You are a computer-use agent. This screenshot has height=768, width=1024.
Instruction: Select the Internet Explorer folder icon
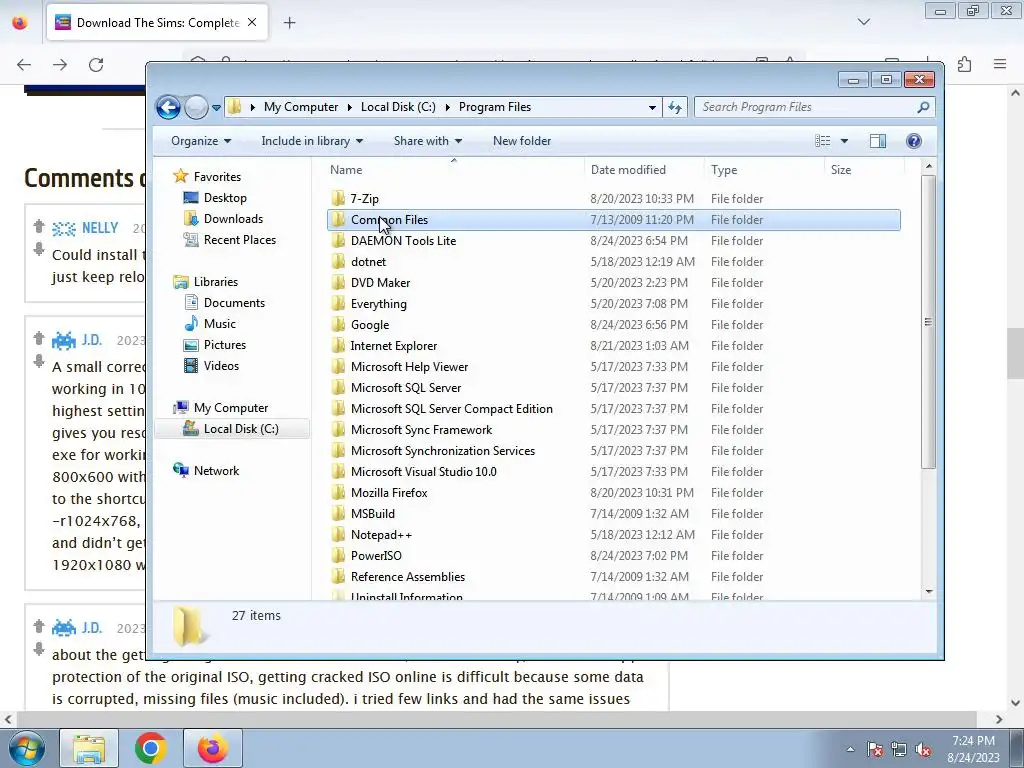pyautogui.click(x=338, y=345)
